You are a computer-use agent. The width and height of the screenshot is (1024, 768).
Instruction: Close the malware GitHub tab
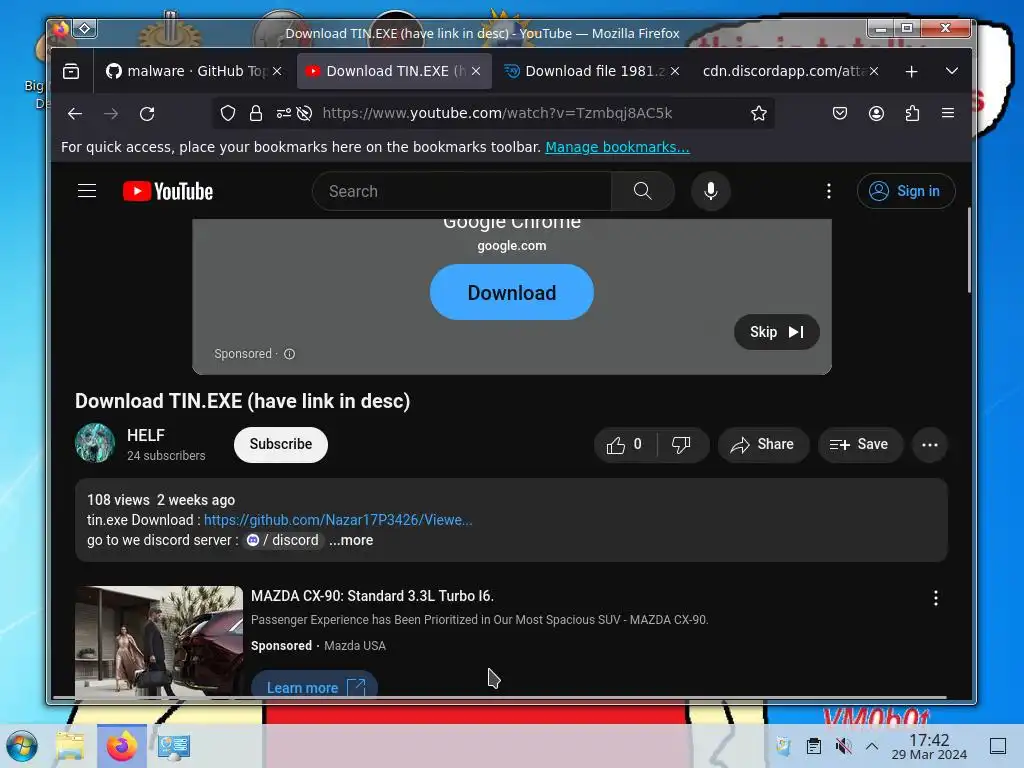277,71
